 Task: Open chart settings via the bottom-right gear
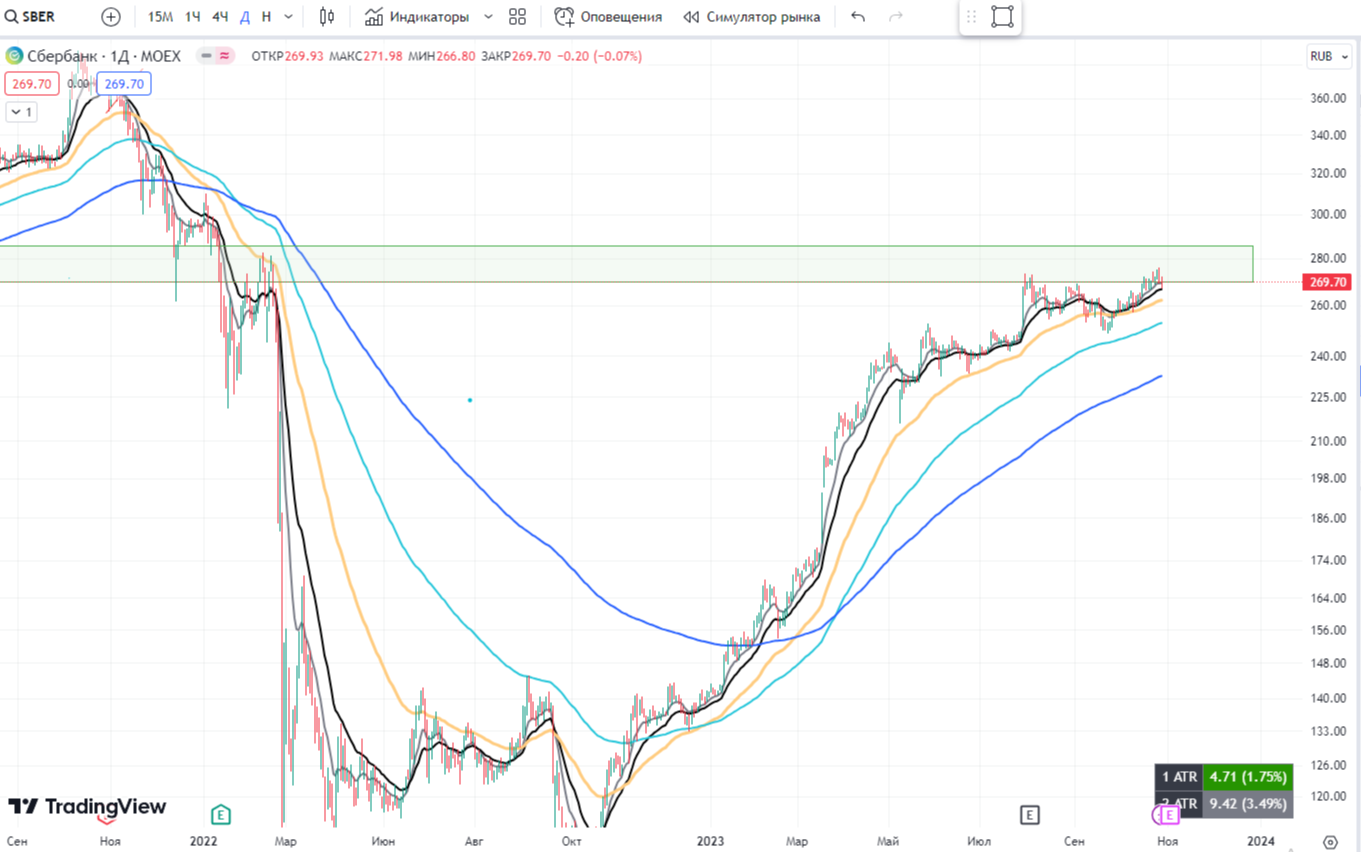pyautogui.click(x=1330, y=842)
